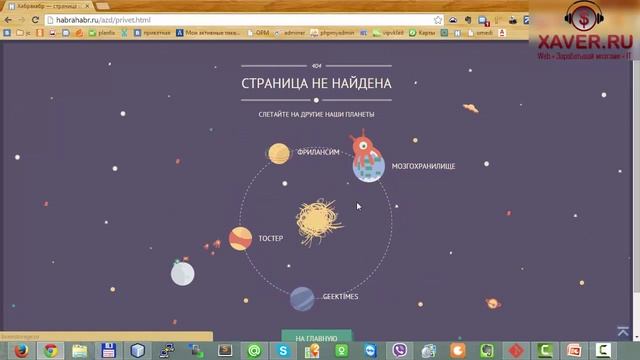640x360 pixels.
Task: Open the ORM bookmark
Action: coord(258,33)
